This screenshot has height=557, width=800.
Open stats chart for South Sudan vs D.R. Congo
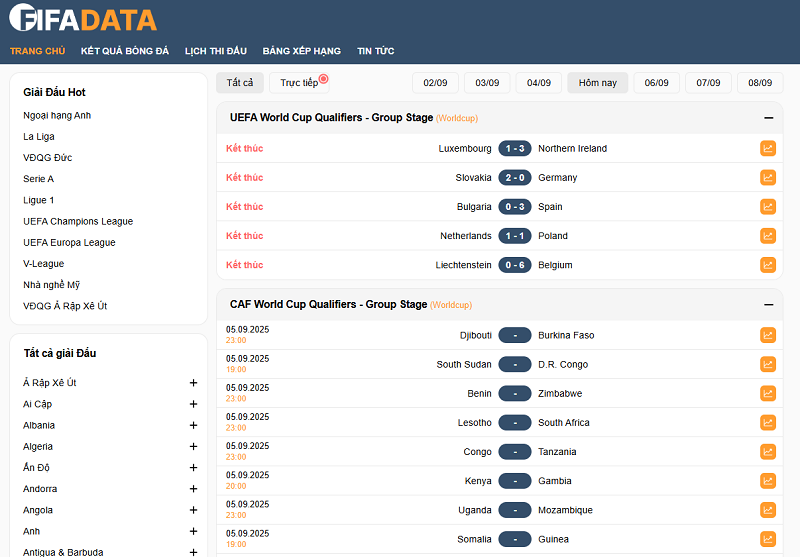(x=768, y=364)
